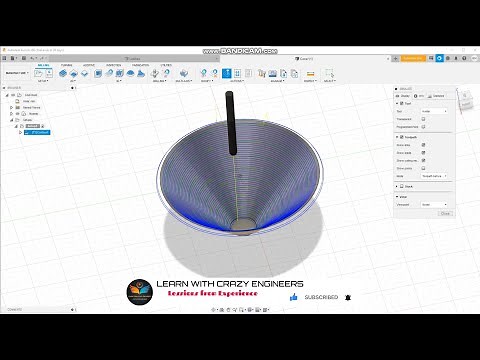Click the third 2D toolpath icon

[85, 73]
